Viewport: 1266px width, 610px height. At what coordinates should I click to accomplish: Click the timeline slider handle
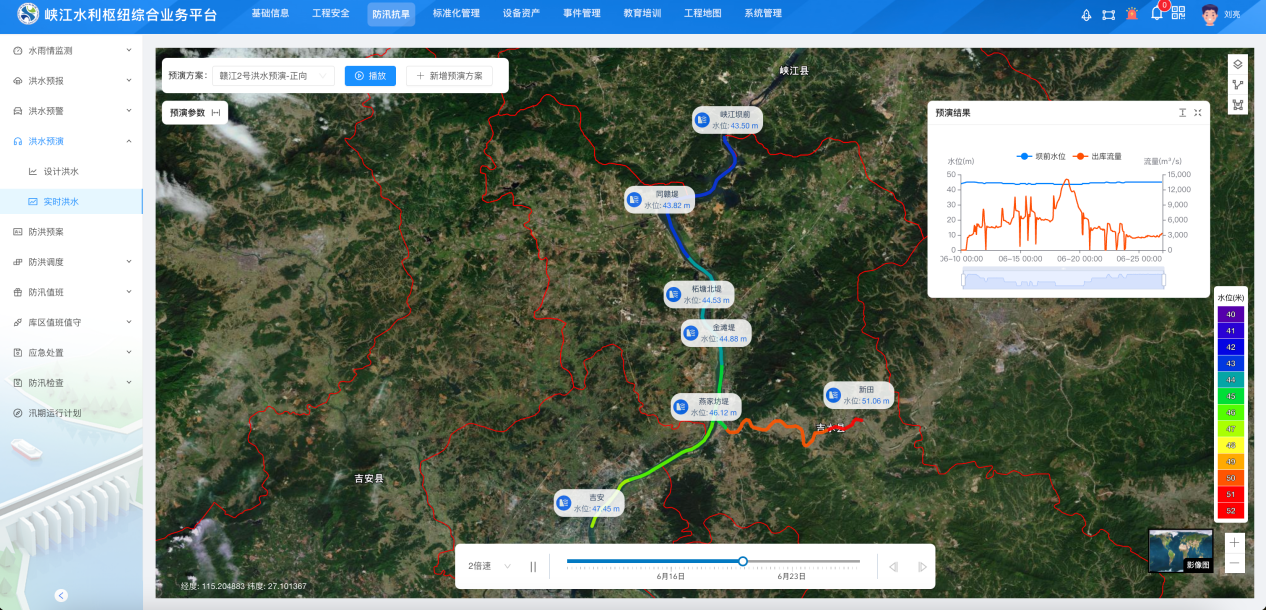[742, 561]
